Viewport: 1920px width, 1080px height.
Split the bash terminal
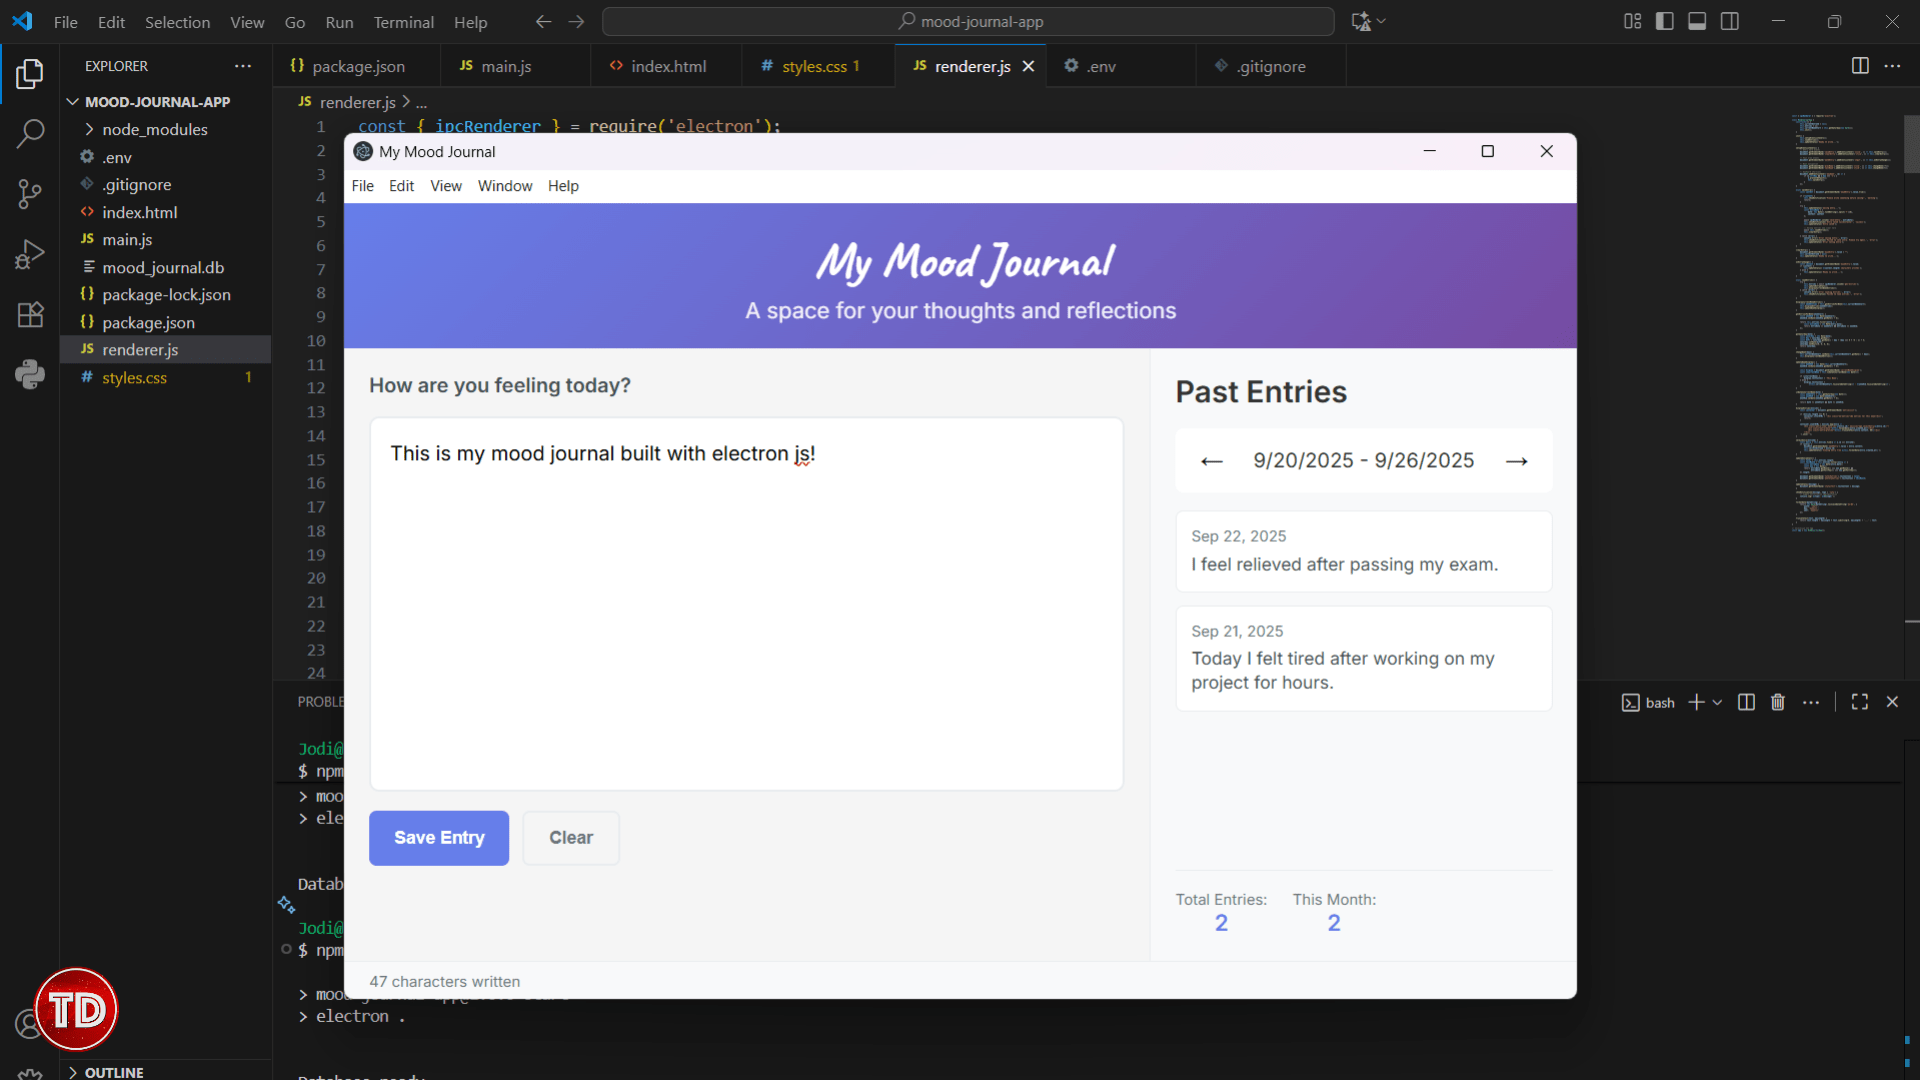tap(1745, 702)
